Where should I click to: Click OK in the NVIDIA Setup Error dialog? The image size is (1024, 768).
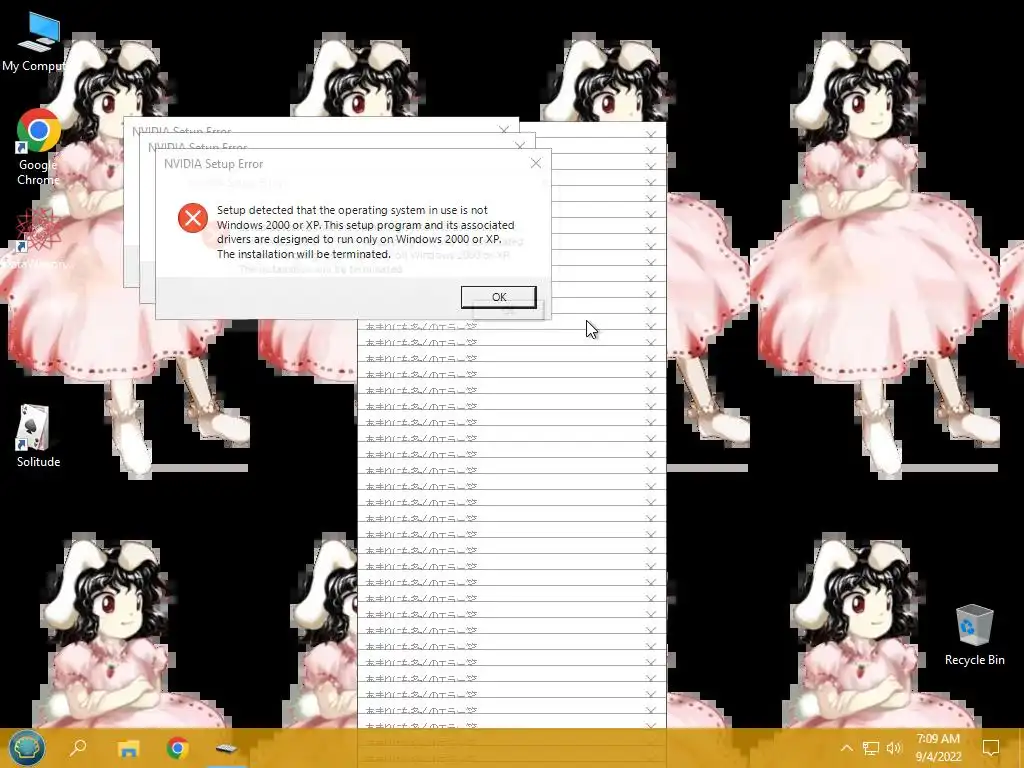[x=499, y=297]
